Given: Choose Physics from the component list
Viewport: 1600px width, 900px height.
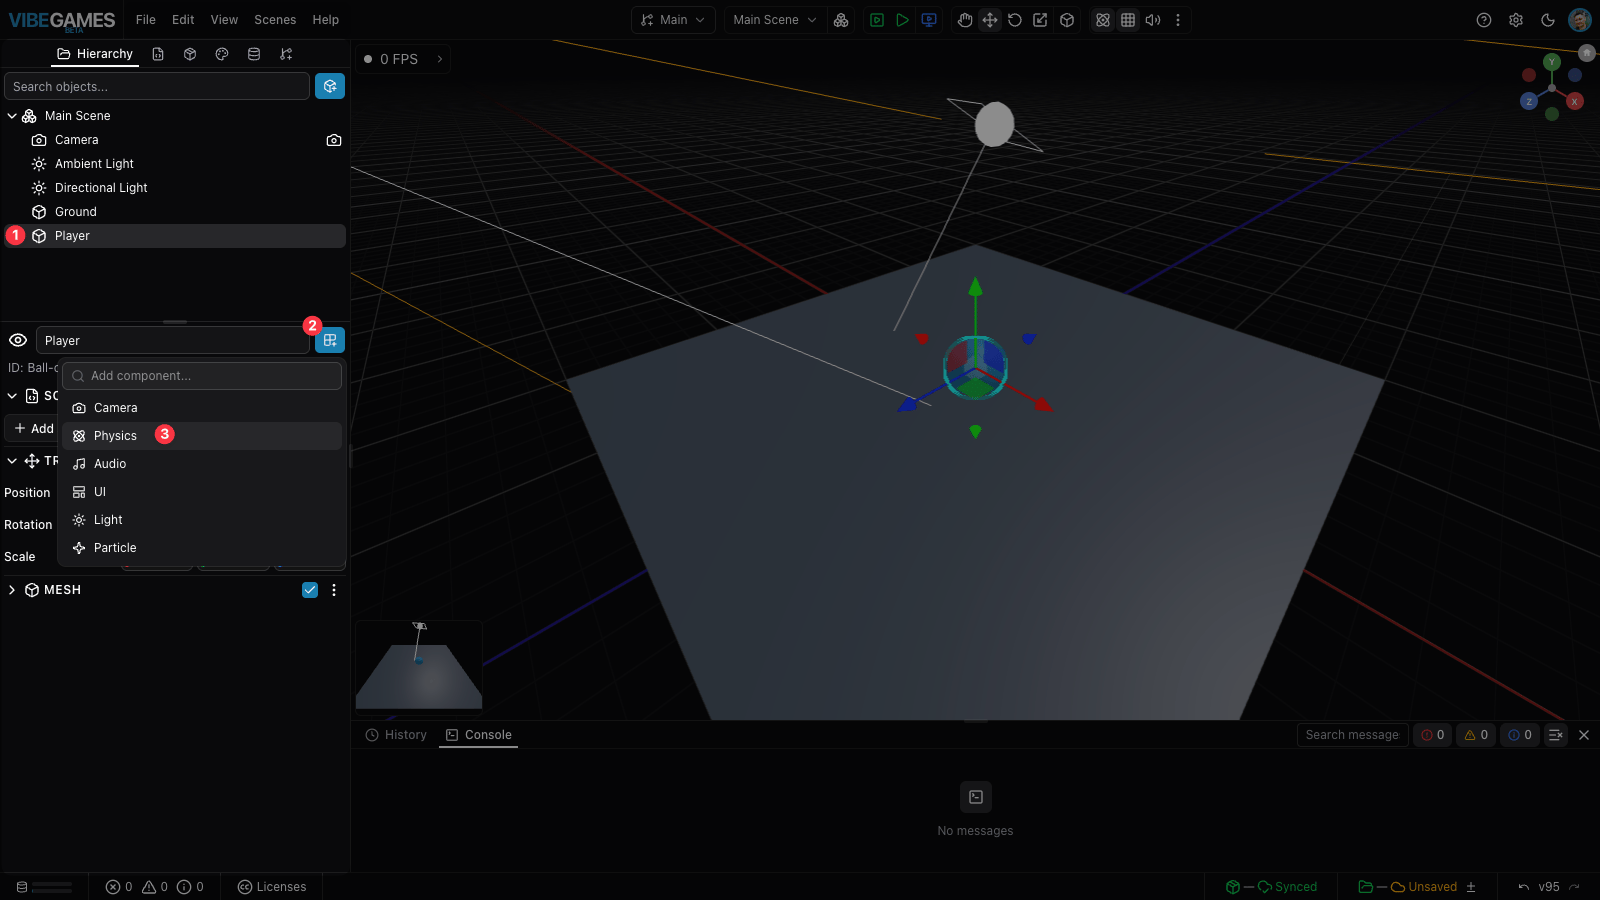Looking at the screenshot, I should tap(202, 436).
